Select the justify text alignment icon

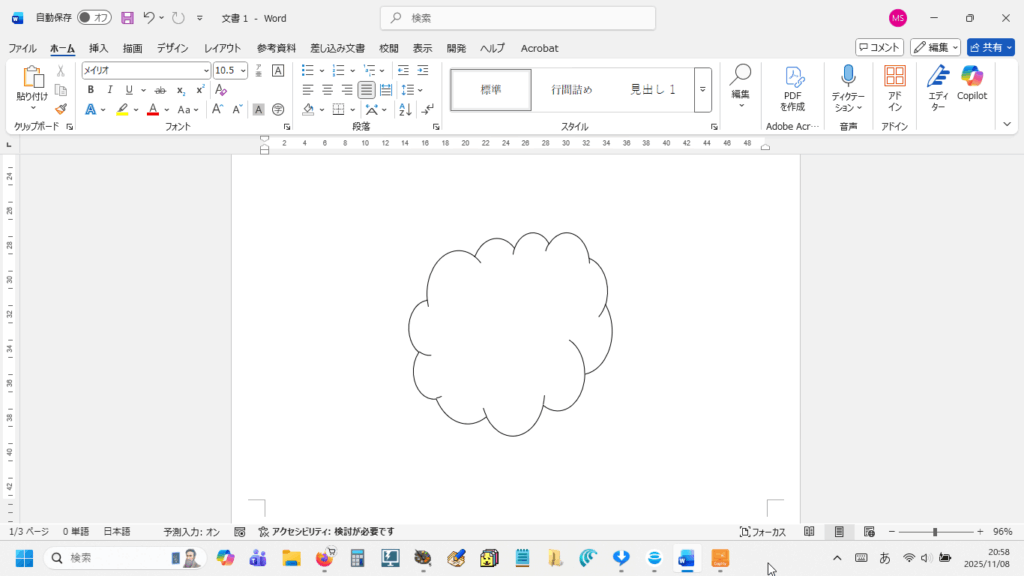coord(367,90)
